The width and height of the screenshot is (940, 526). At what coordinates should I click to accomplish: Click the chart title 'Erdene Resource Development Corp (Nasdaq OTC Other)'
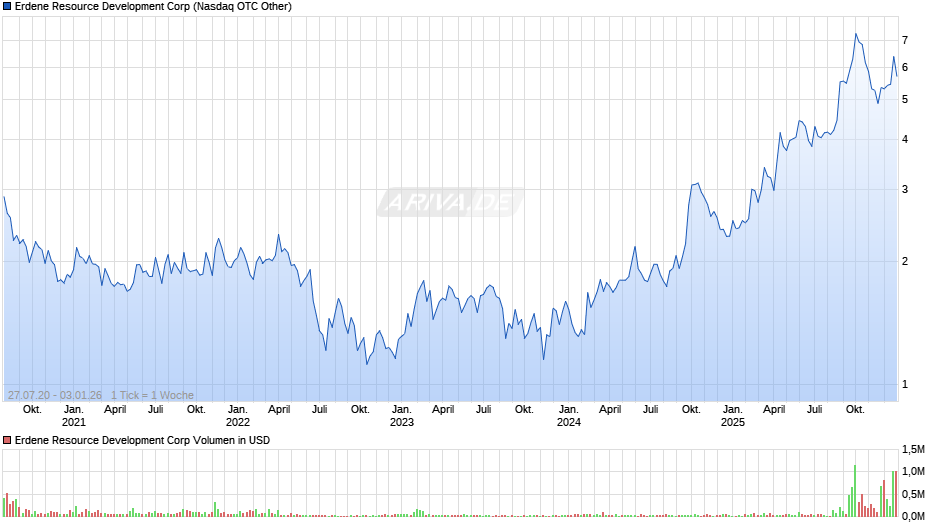coord(153,7)
